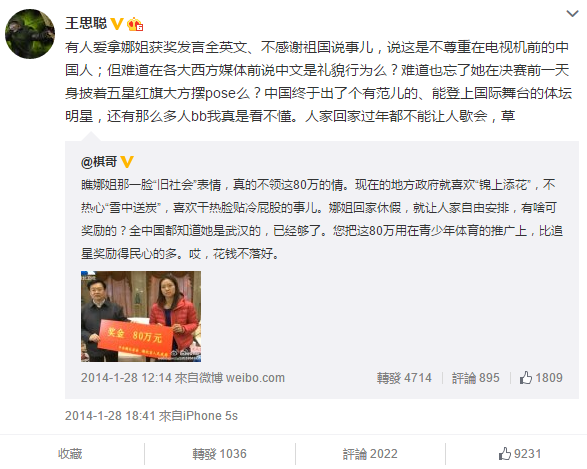This screenshot has width=587, height=469.
Task: Click the 王思聪 username link
Action: 86,23
